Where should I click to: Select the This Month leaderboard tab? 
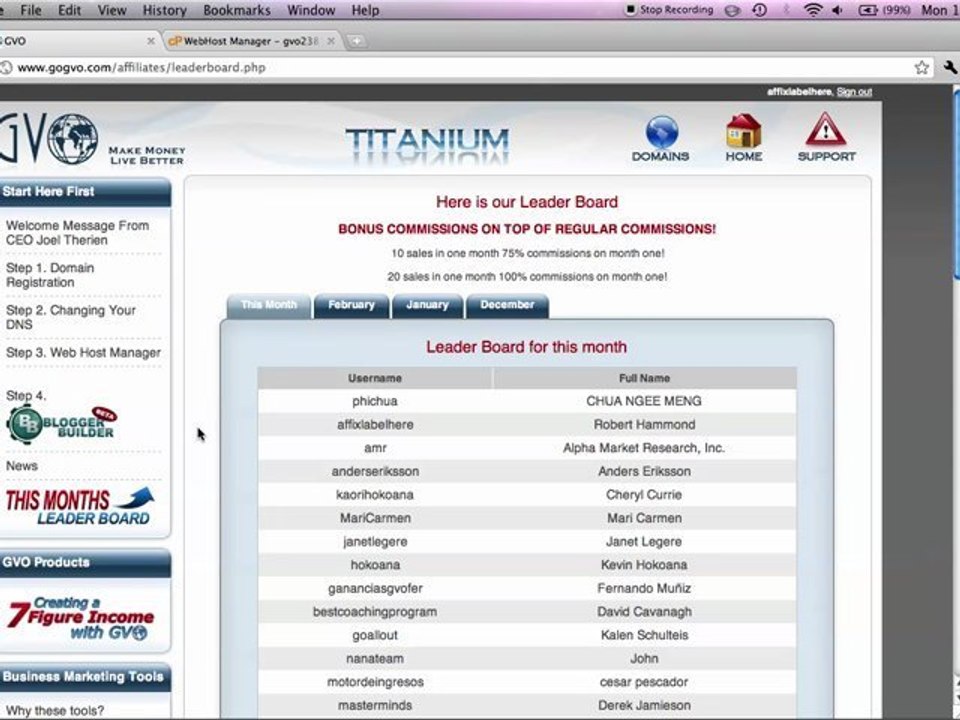coord(268,305)
